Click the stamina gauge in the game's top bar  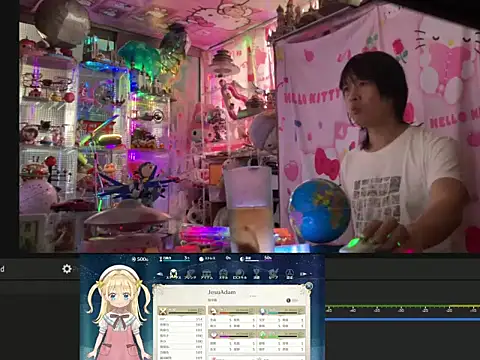tap(175, 259)
